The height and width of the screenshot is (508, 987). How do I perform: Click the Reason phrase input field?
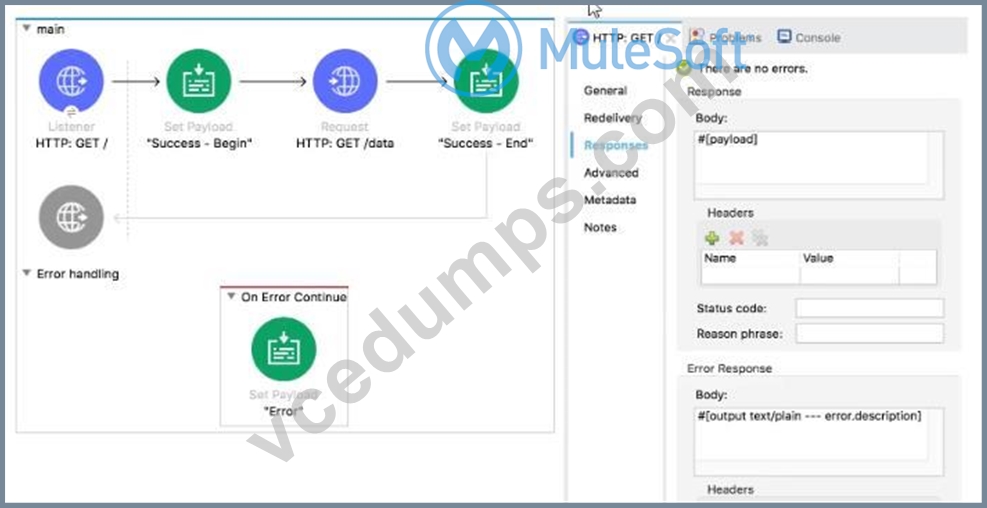[x=869, y=334]
